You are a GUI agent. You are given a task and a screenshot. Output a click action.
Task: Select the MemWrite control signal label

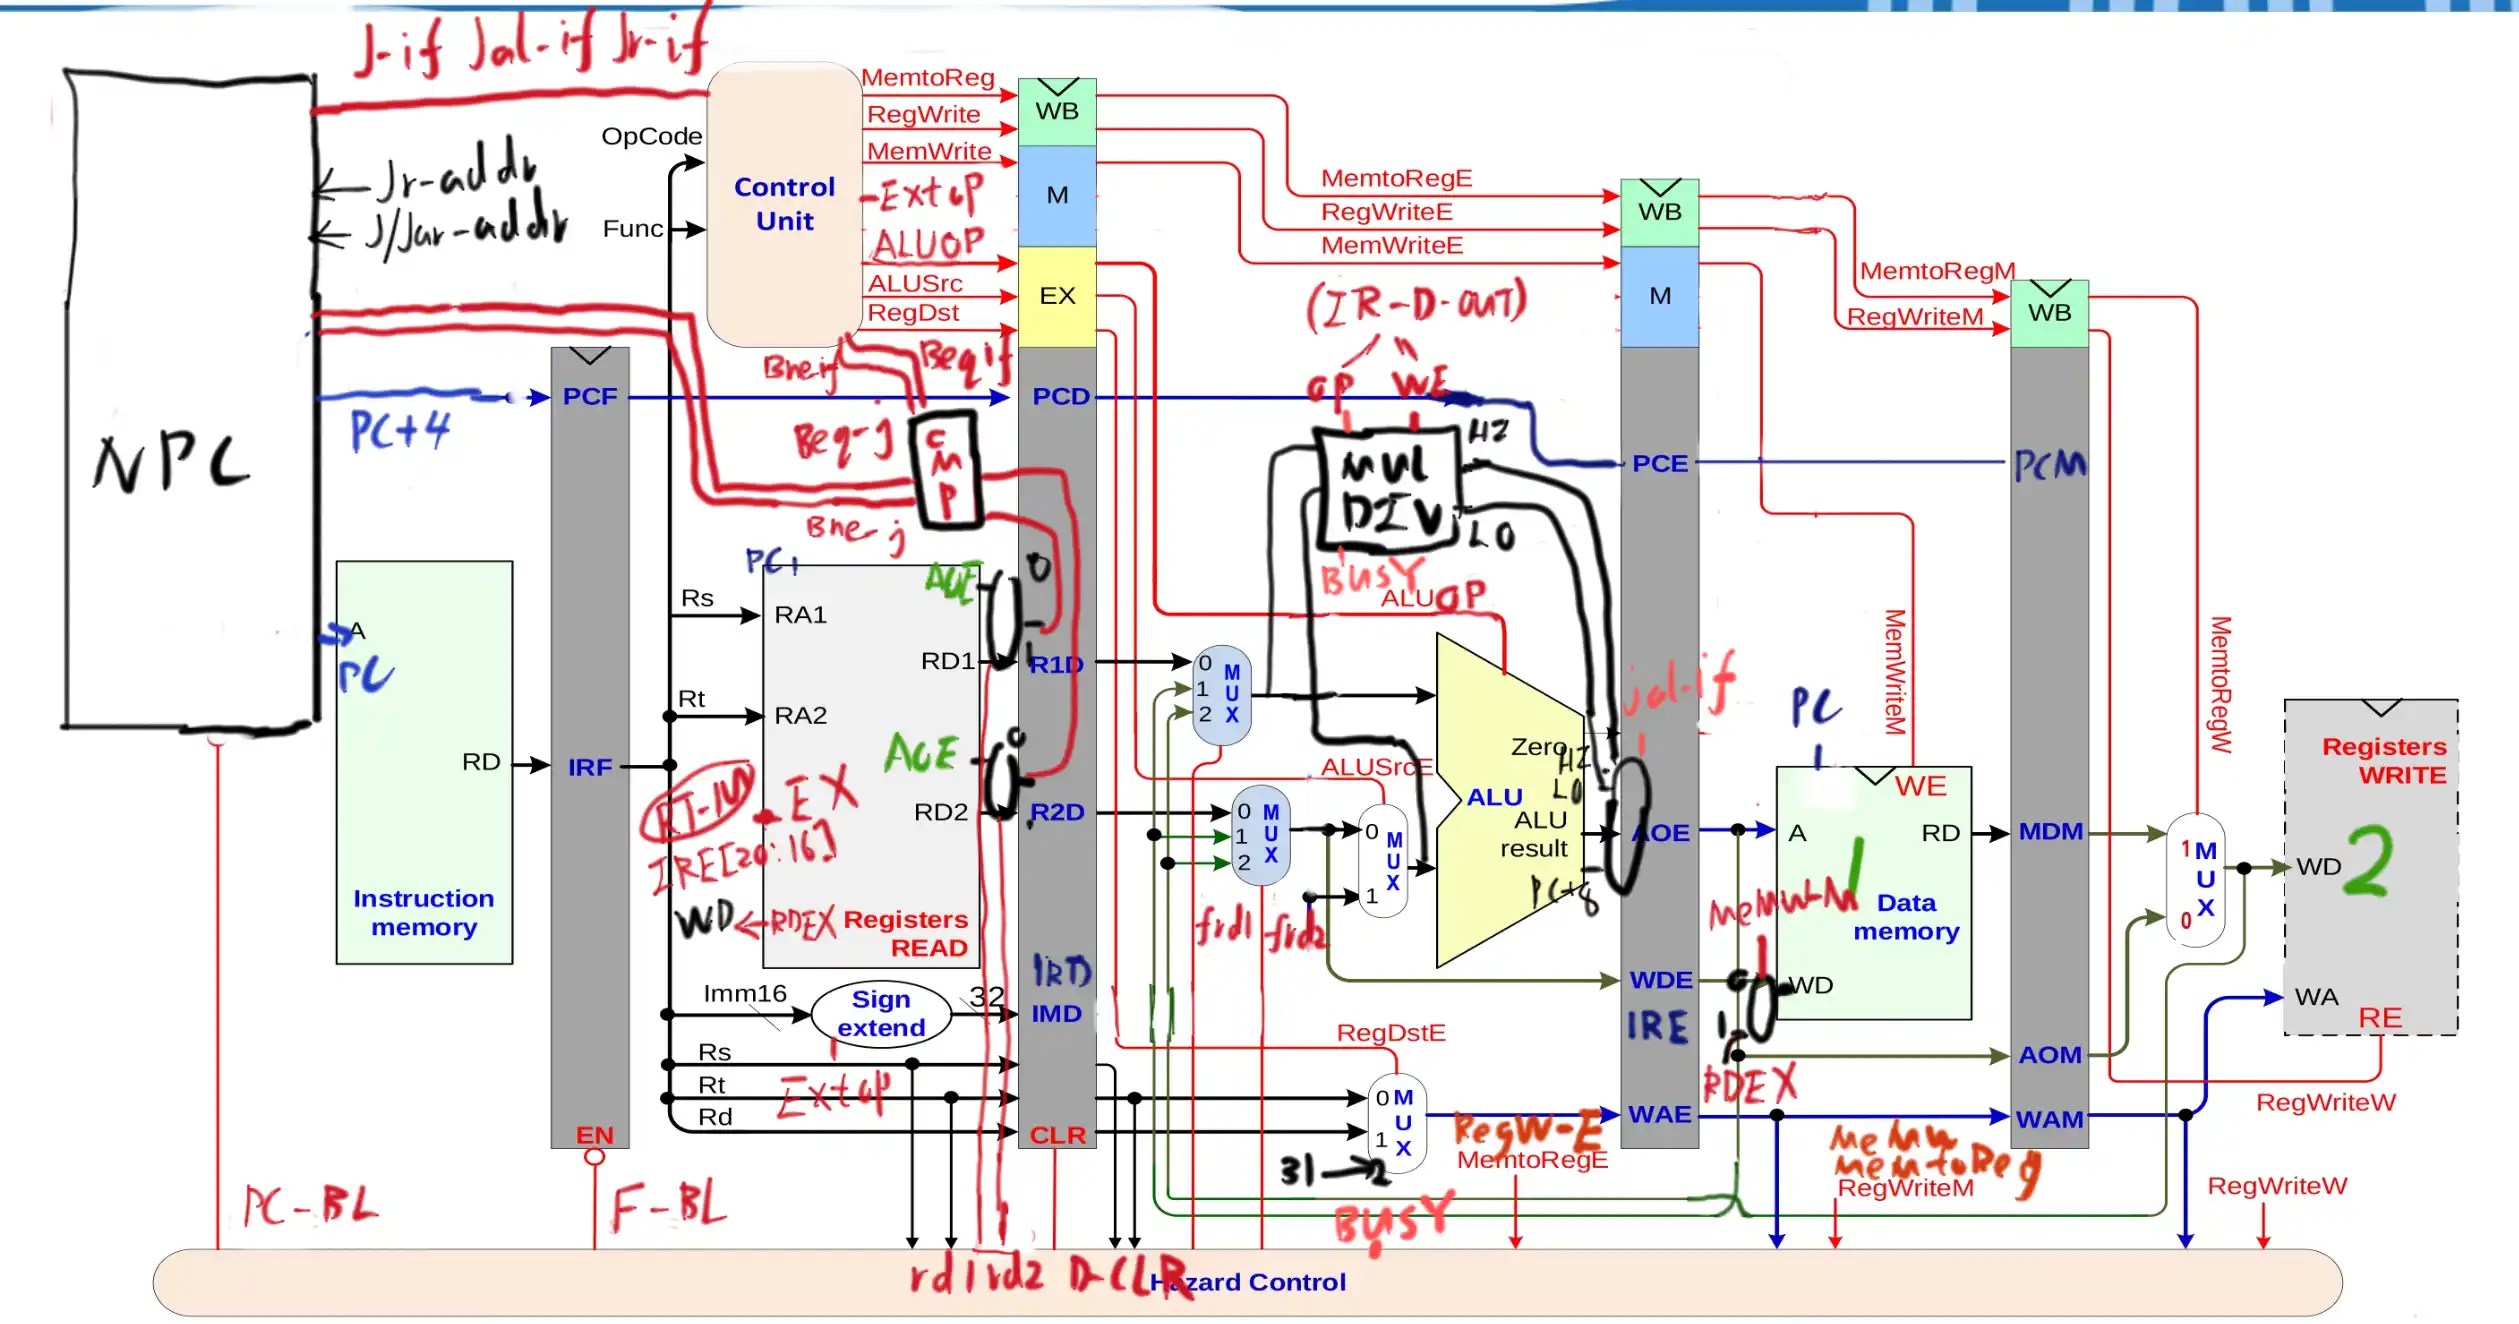929,151
